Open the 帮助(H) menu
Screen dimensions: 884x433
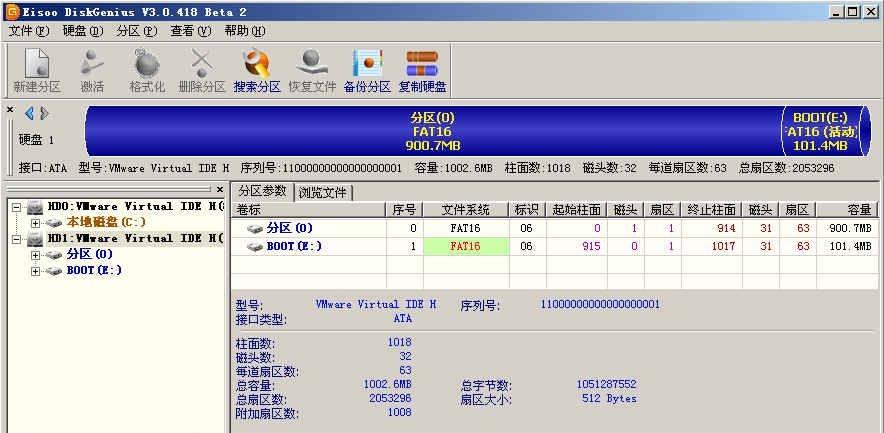coord(245,31)
